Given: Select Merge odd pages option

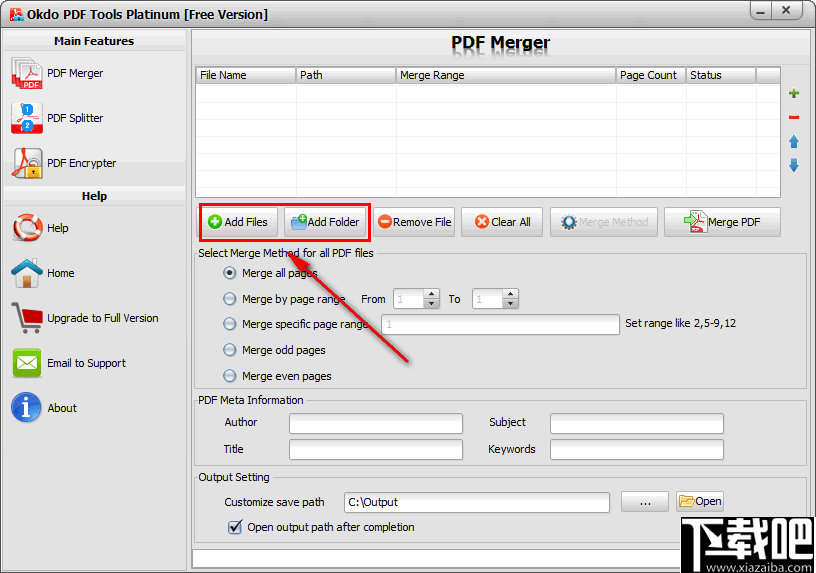Looking at the screenshot, I should pyautogui.click(x=230, y=350).
